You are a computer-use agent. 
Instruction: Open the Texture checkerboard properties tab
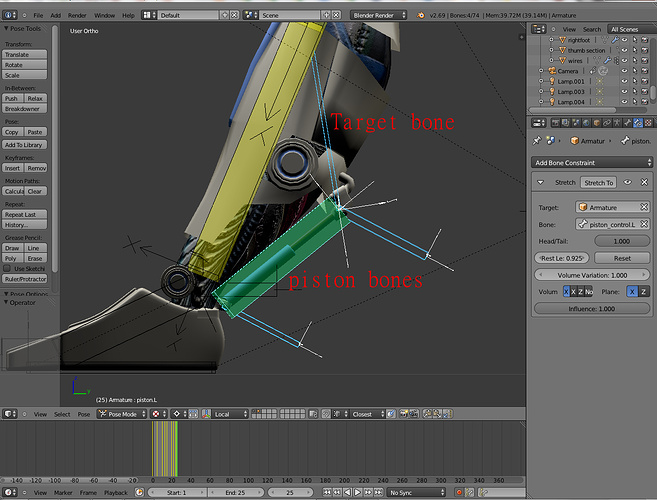tap(648, 123)
